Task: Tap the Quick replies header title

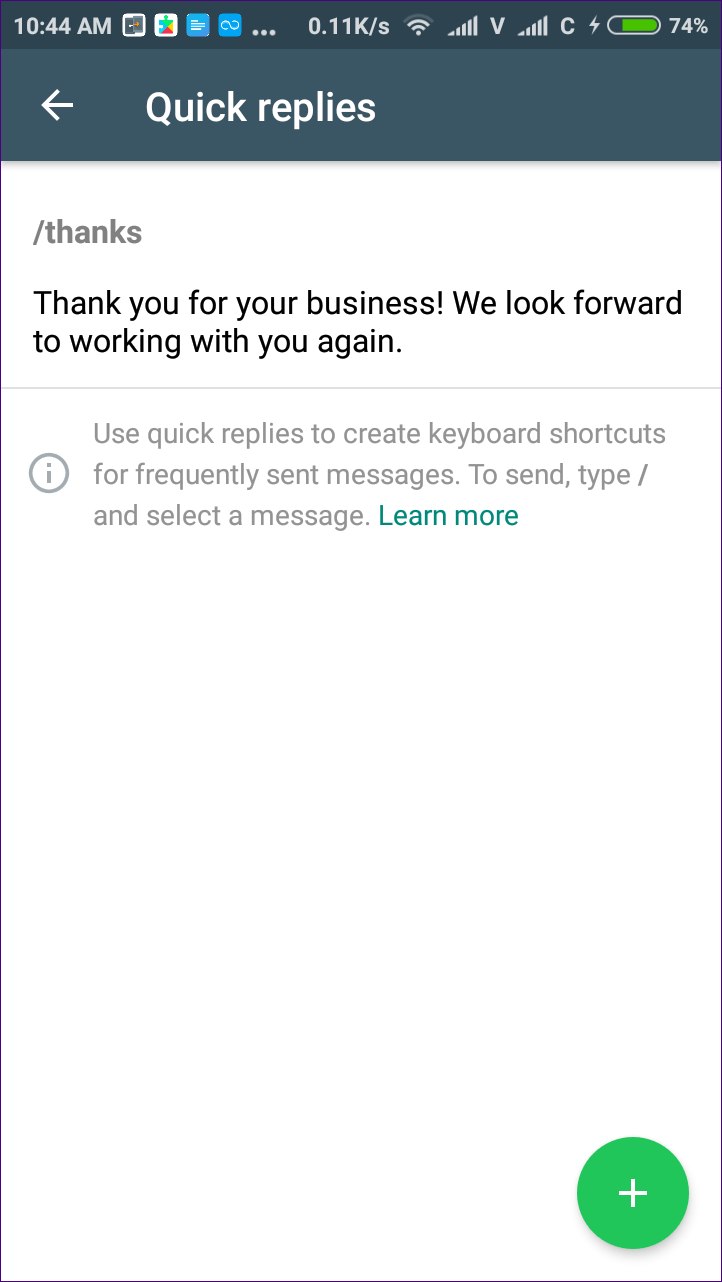Action: 261,107
